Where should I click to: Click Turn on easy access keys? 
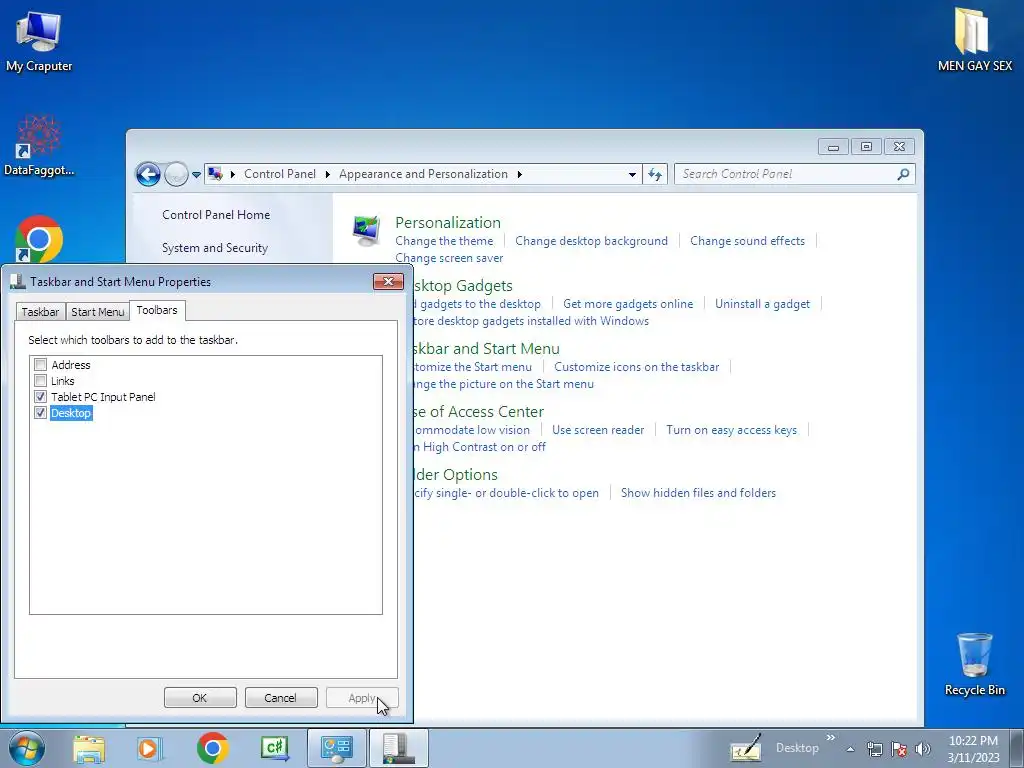731,430
